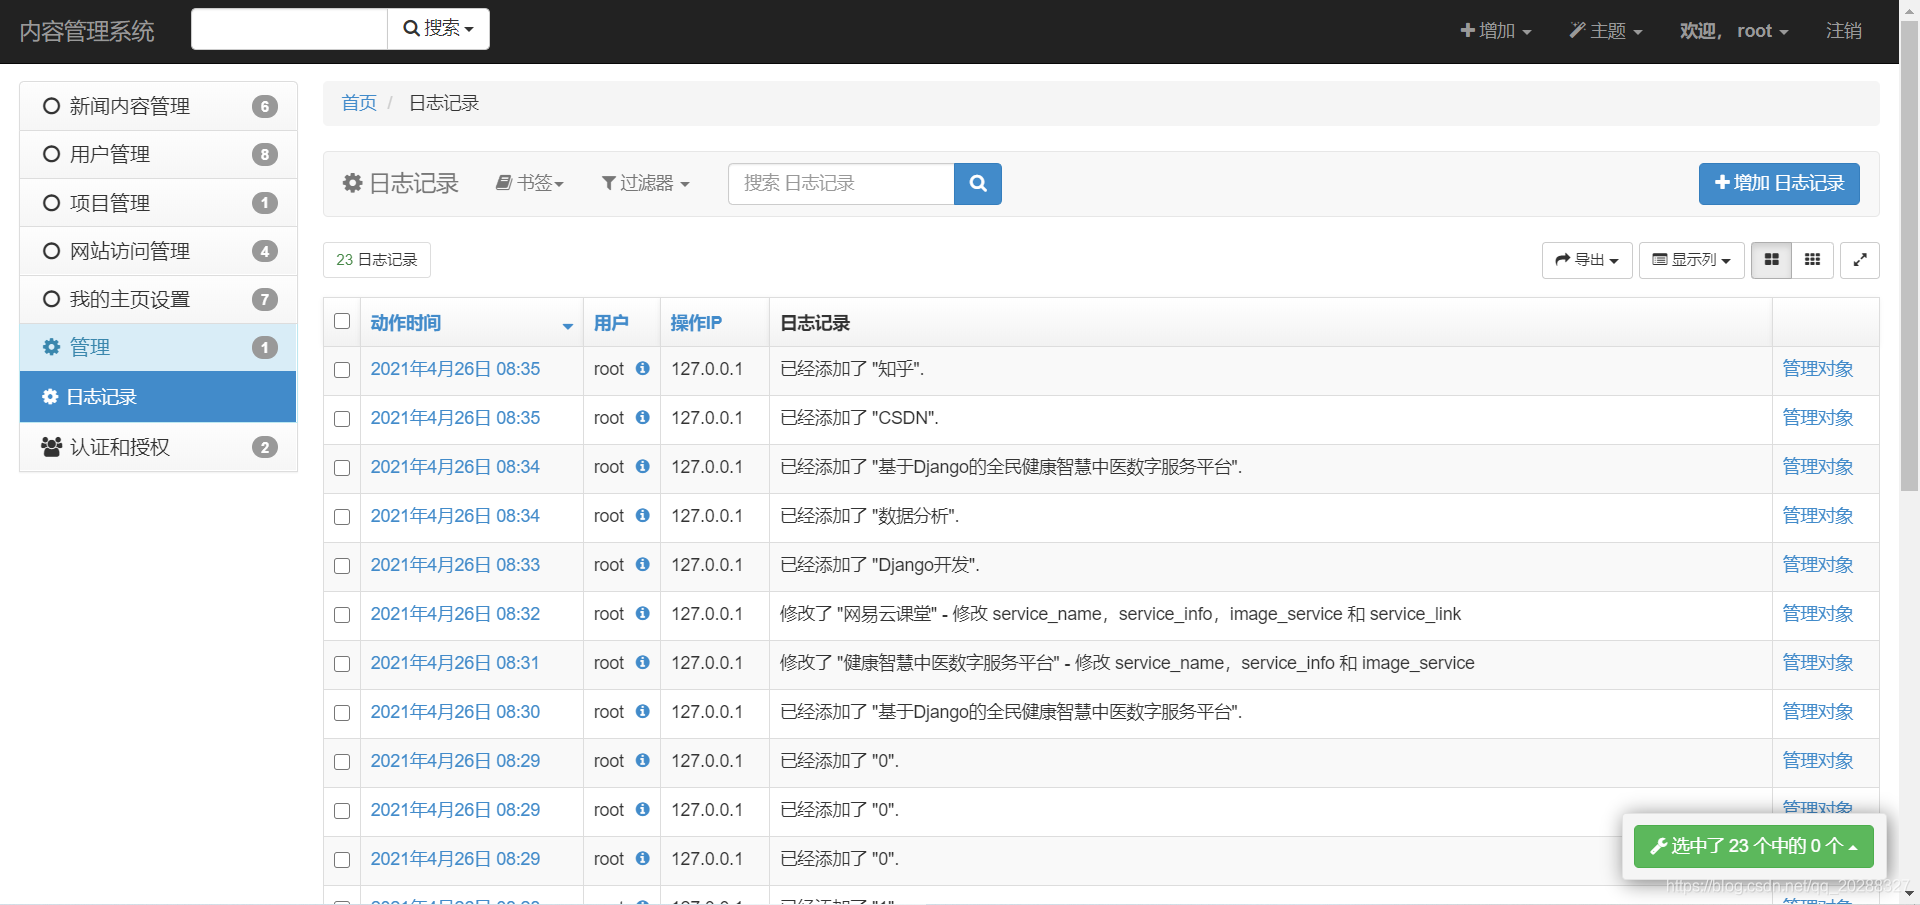This screenshot has height=905, width=1920.
Task: Click the 搜索 日志记录 search field
Action: (x=841, y=184)
